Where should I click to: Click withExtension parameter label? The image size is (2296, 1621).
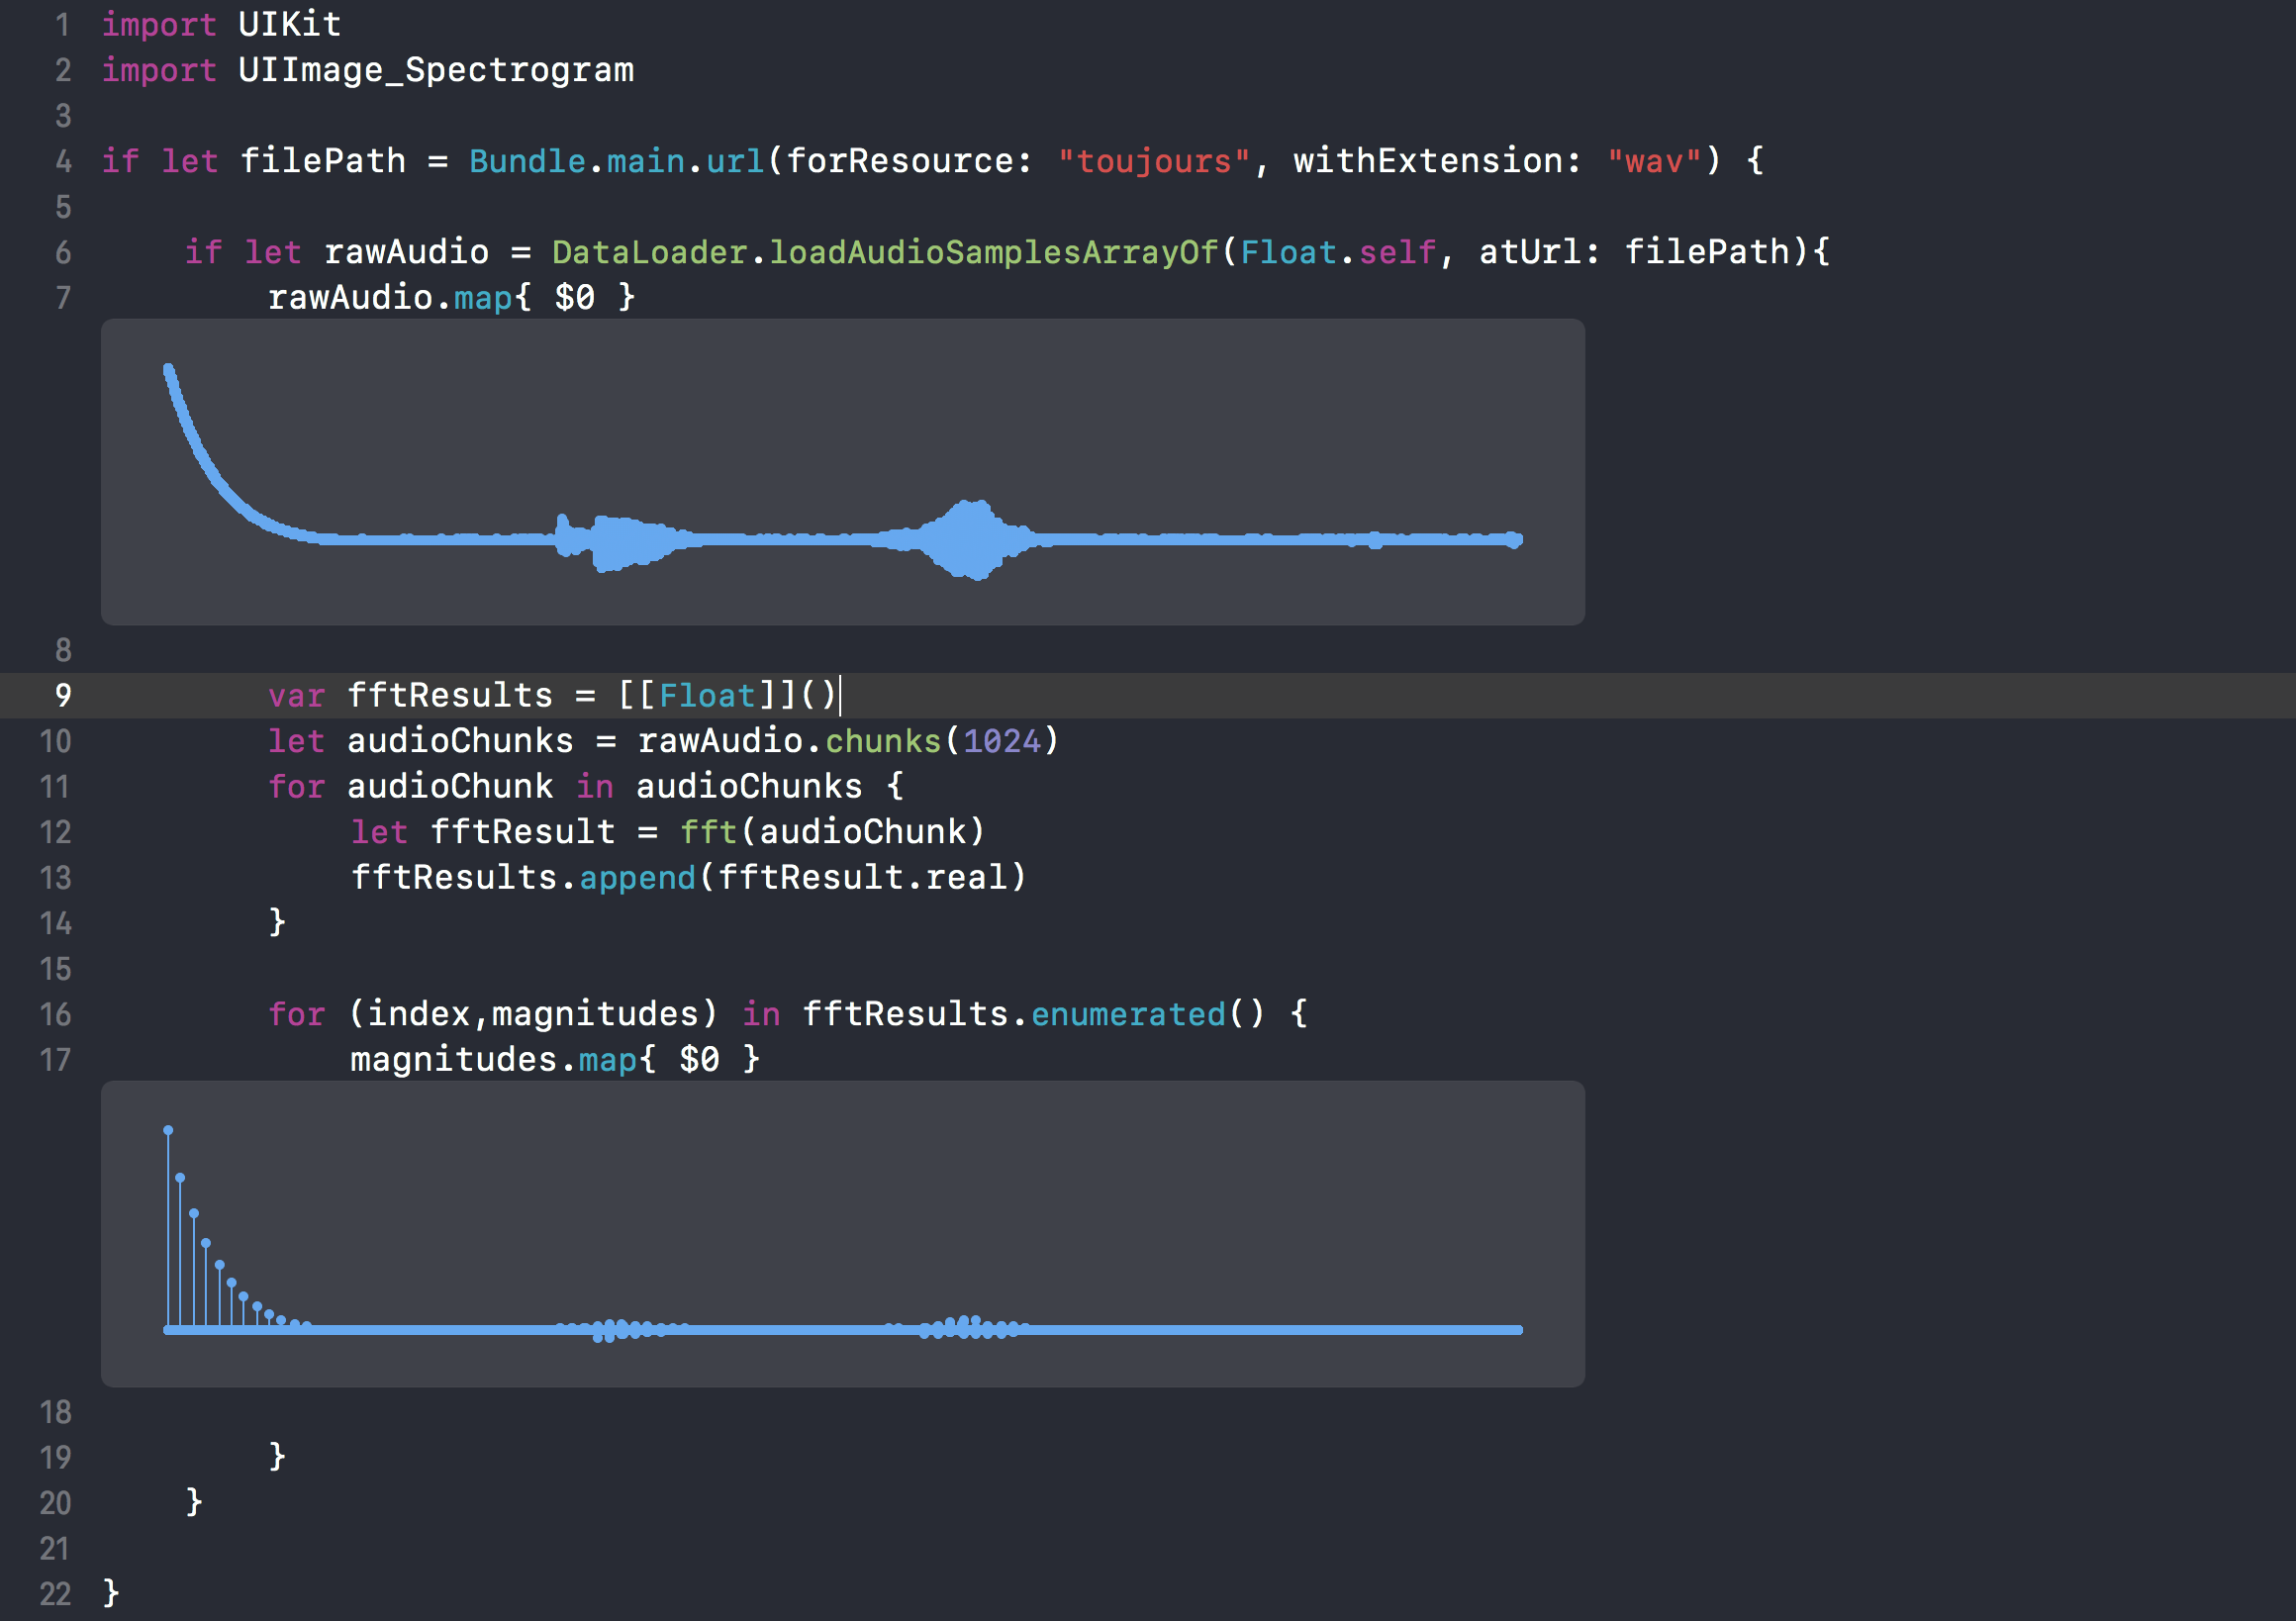(x=1436, y=161)
